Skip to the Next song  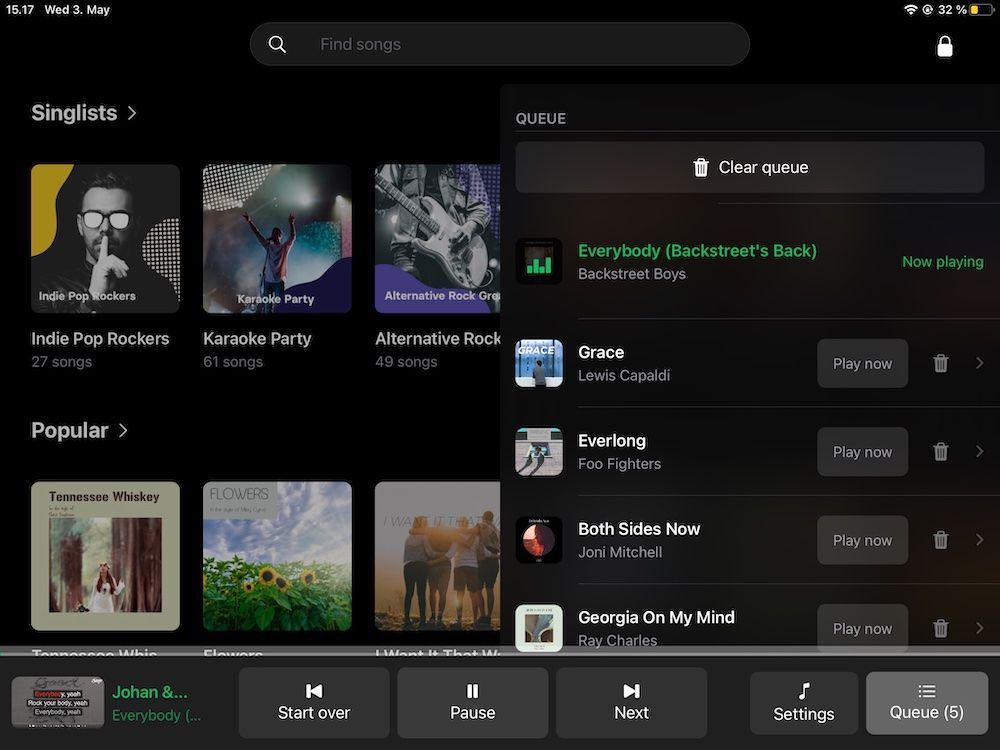631,703
